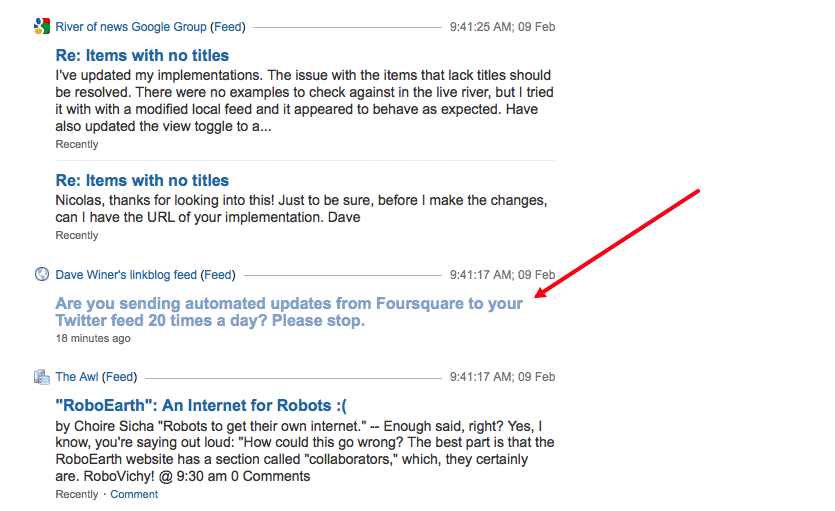The height and width of the screenshot is (511, 835).
Task: Click 'Recently' below the 'Nicolas, thanks' post
Action: point(77,235)
